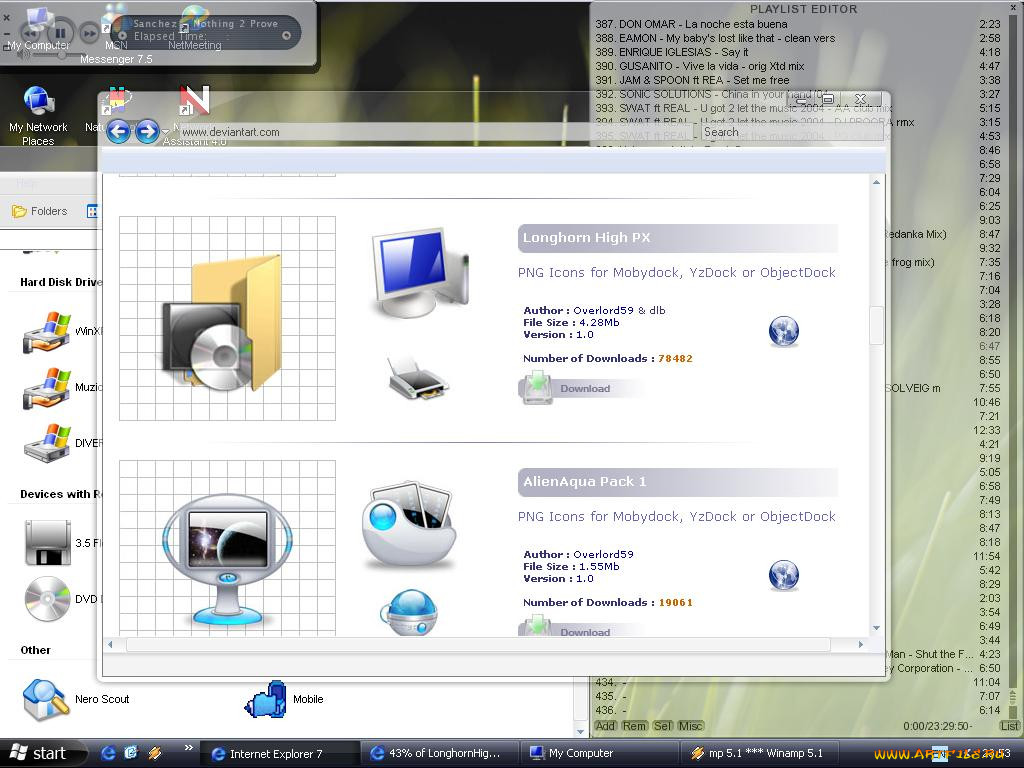
Task: Skip to previous track in Winamp player
Action: (29, 32)
